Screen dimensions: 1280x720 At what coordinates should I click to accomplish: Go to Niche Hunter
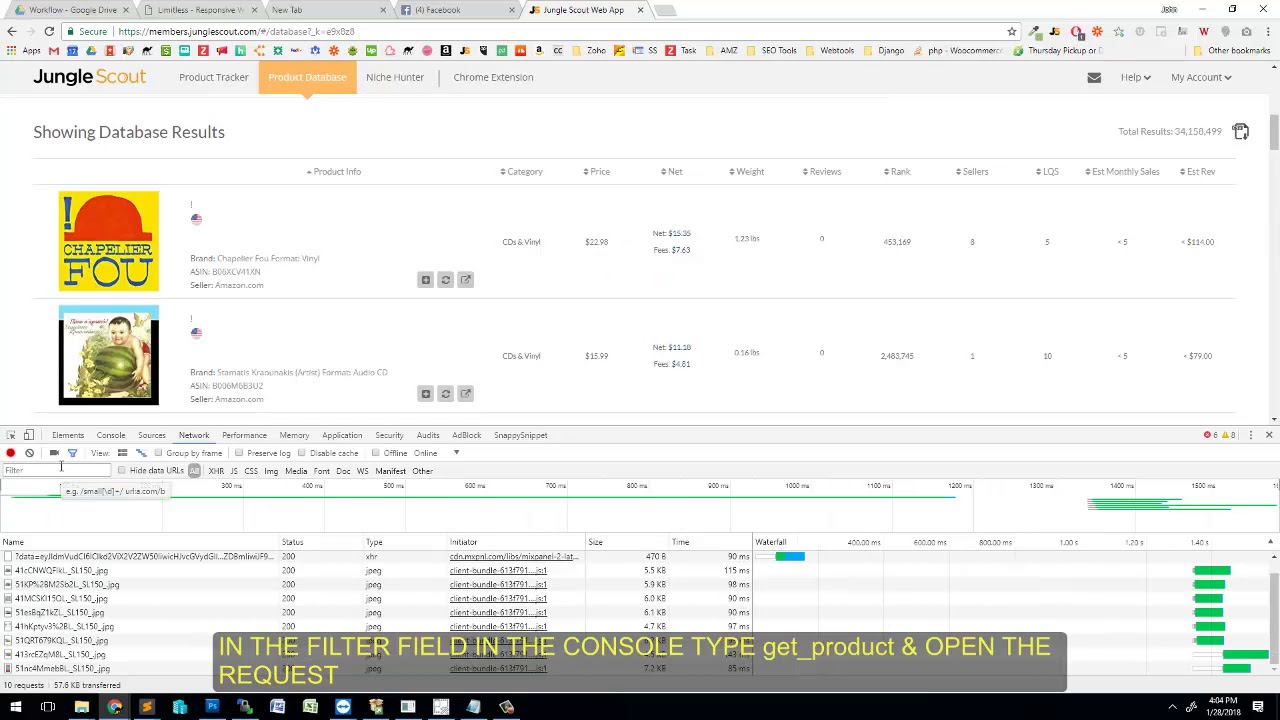coord(395,77)
